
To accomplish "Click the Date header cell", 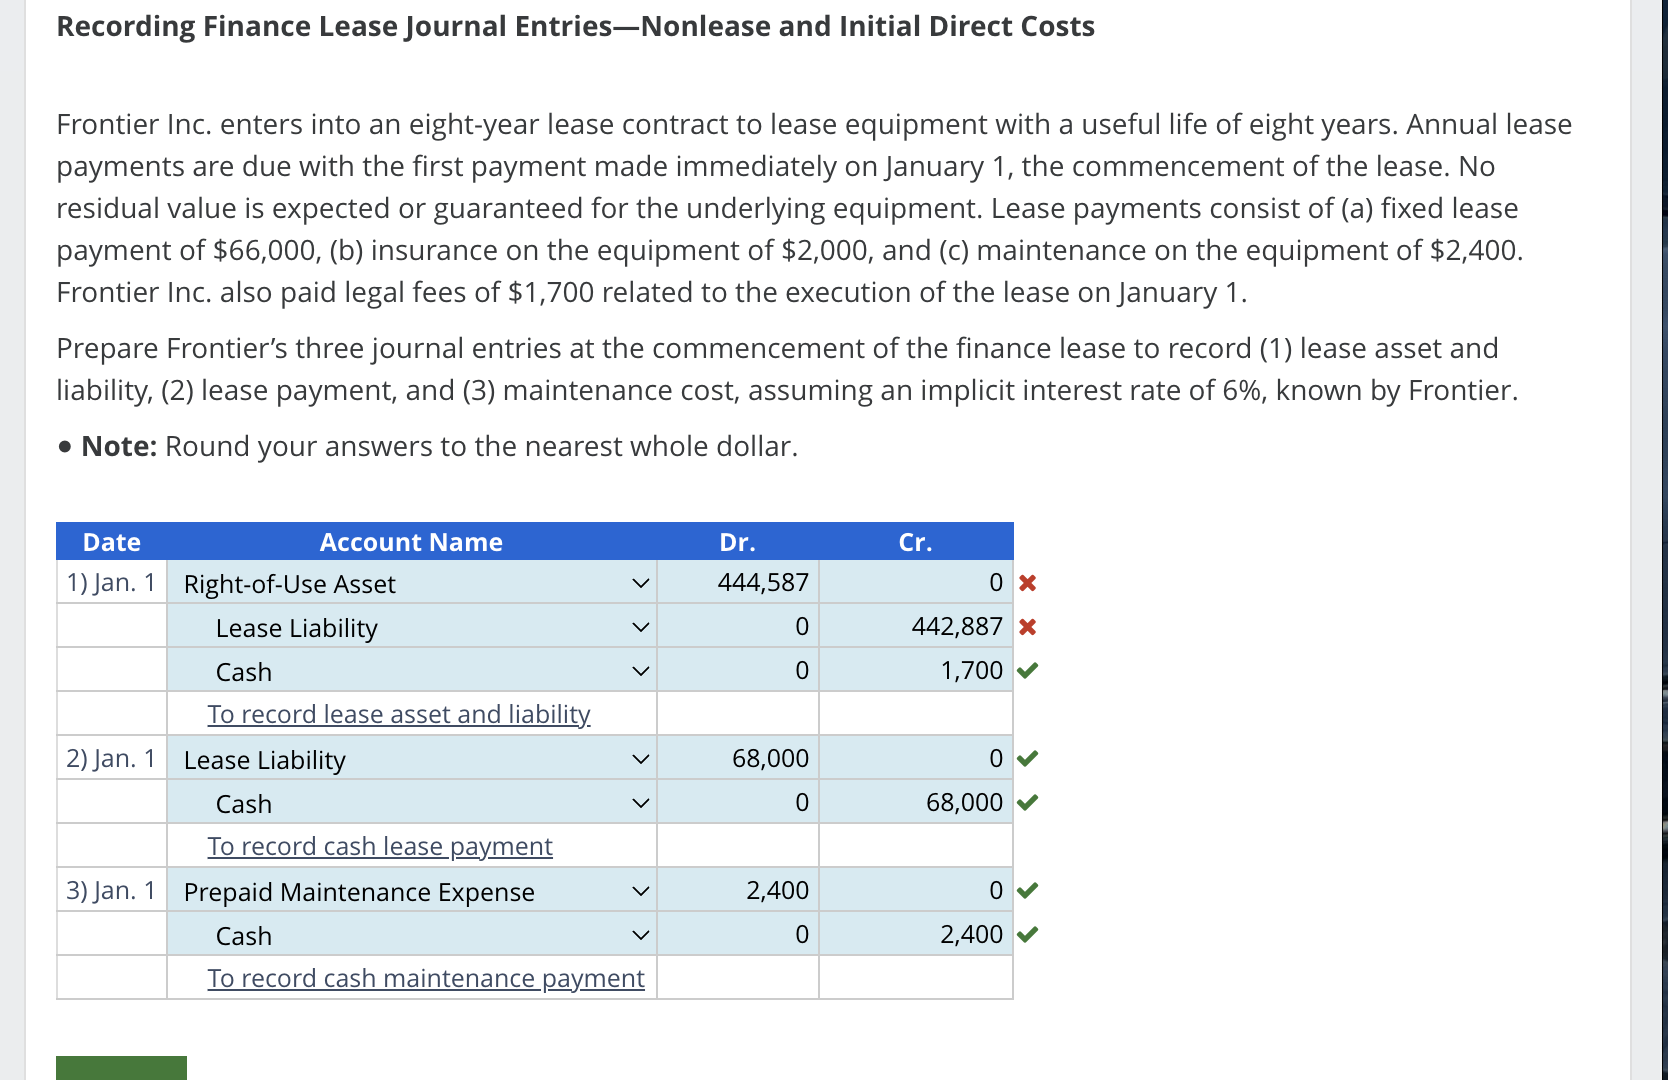I will [110, 541].
